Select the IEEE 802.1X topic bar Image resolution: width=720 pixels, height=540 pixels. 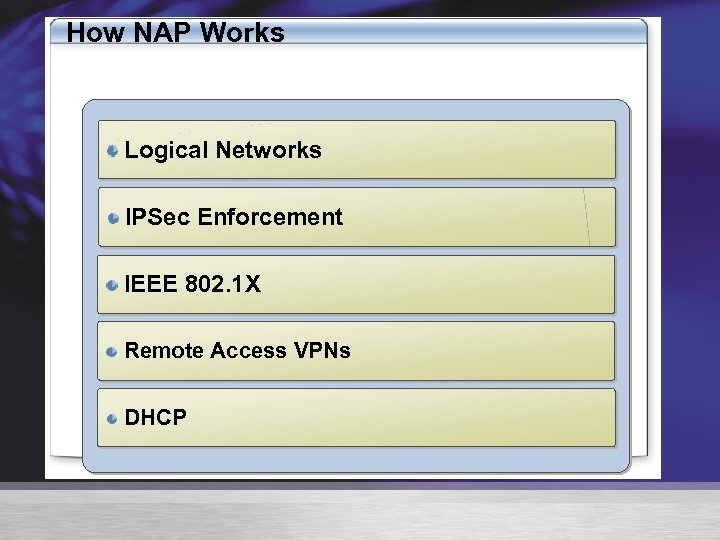356,284
